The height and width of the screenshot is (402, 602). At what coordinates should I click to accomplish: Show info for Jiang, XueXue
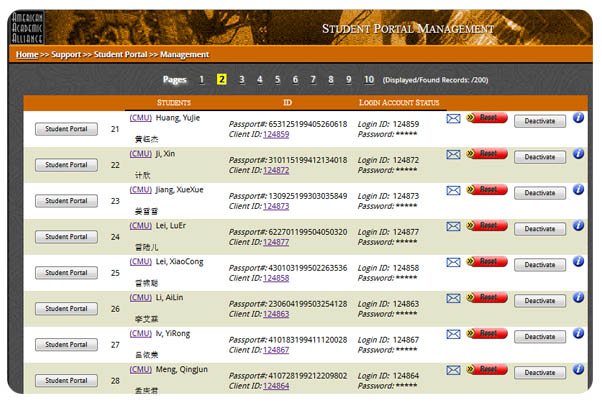pos(578,189)
